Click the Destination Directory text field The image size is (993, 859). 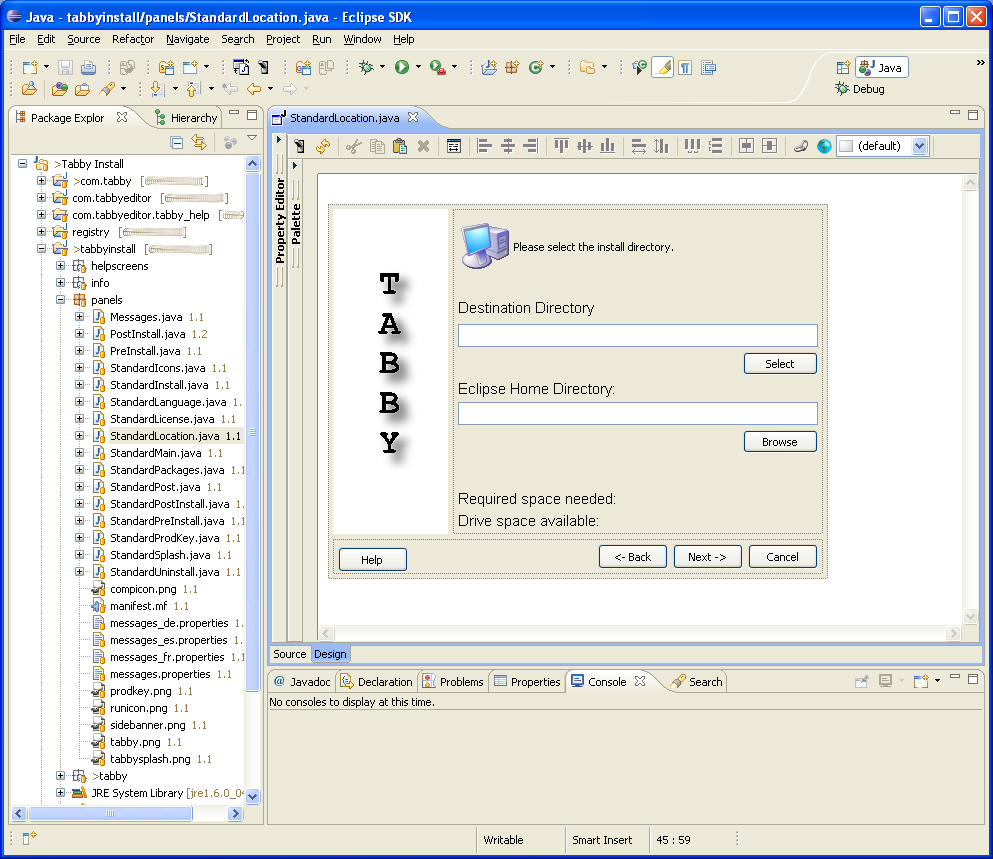coord(638,335)
